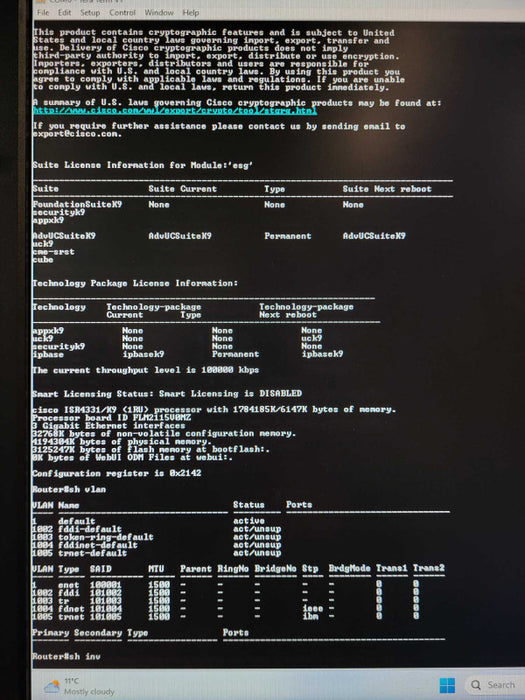The width and height of the screenshot is (525, 700).
Task: Click the "Router#sh vlan" command line
Action: point(69,489)
